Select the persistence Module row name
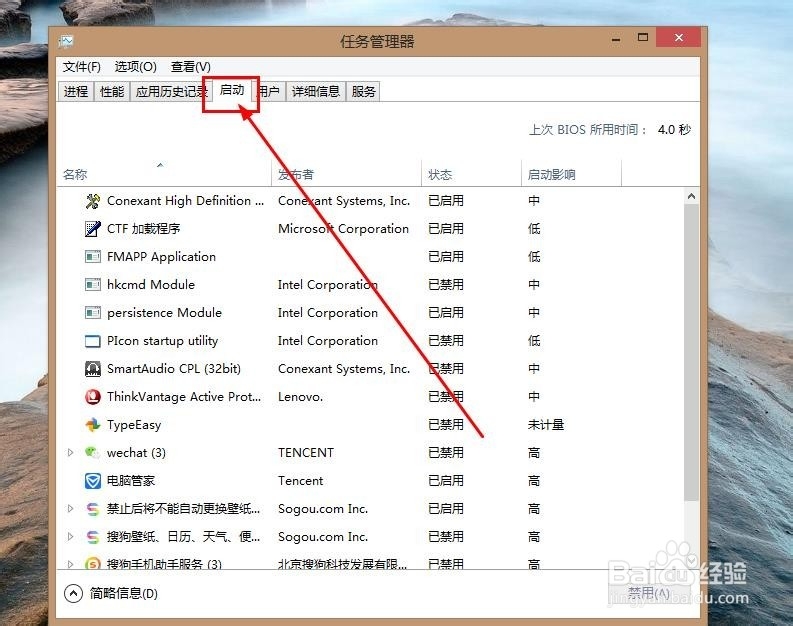Screen dimensions: 793x626 pos(164,312)
